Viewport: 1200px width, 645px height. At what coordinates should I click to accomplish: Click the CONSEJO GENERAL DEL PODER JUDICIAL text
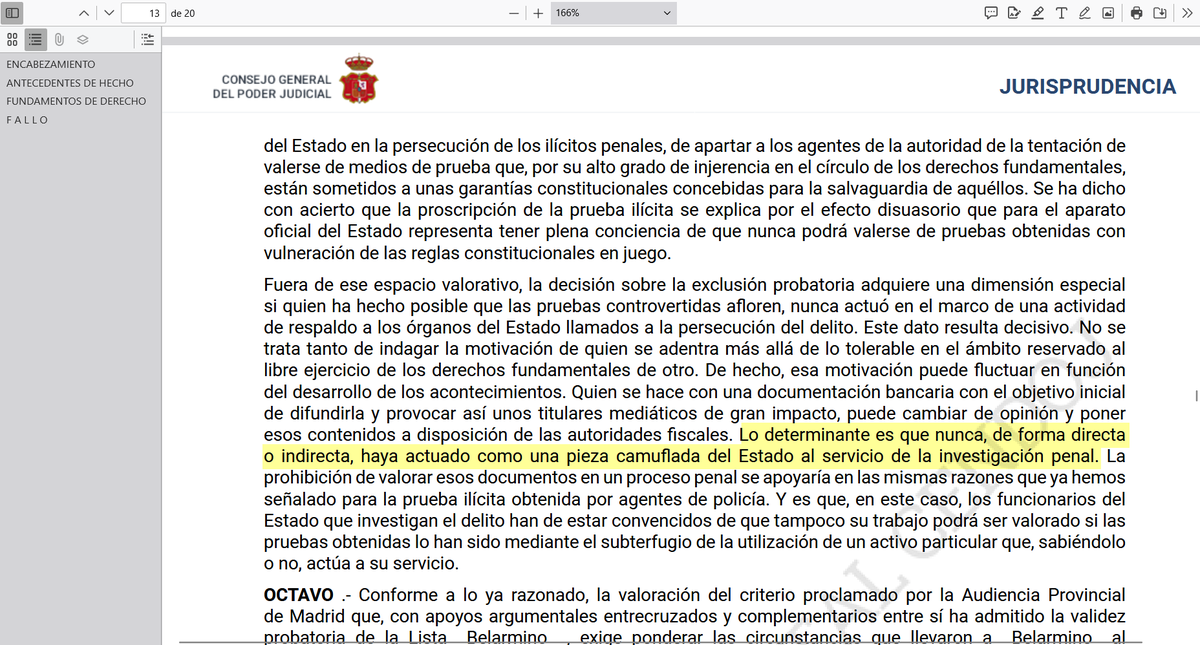tap(272, 87)
